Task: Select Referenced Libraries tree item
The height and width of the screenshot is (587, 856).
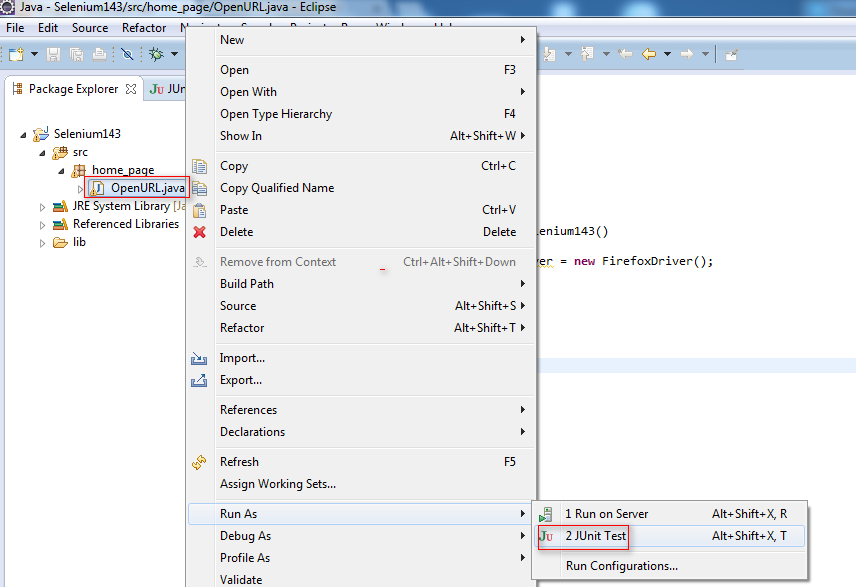Action: (126, 224)
